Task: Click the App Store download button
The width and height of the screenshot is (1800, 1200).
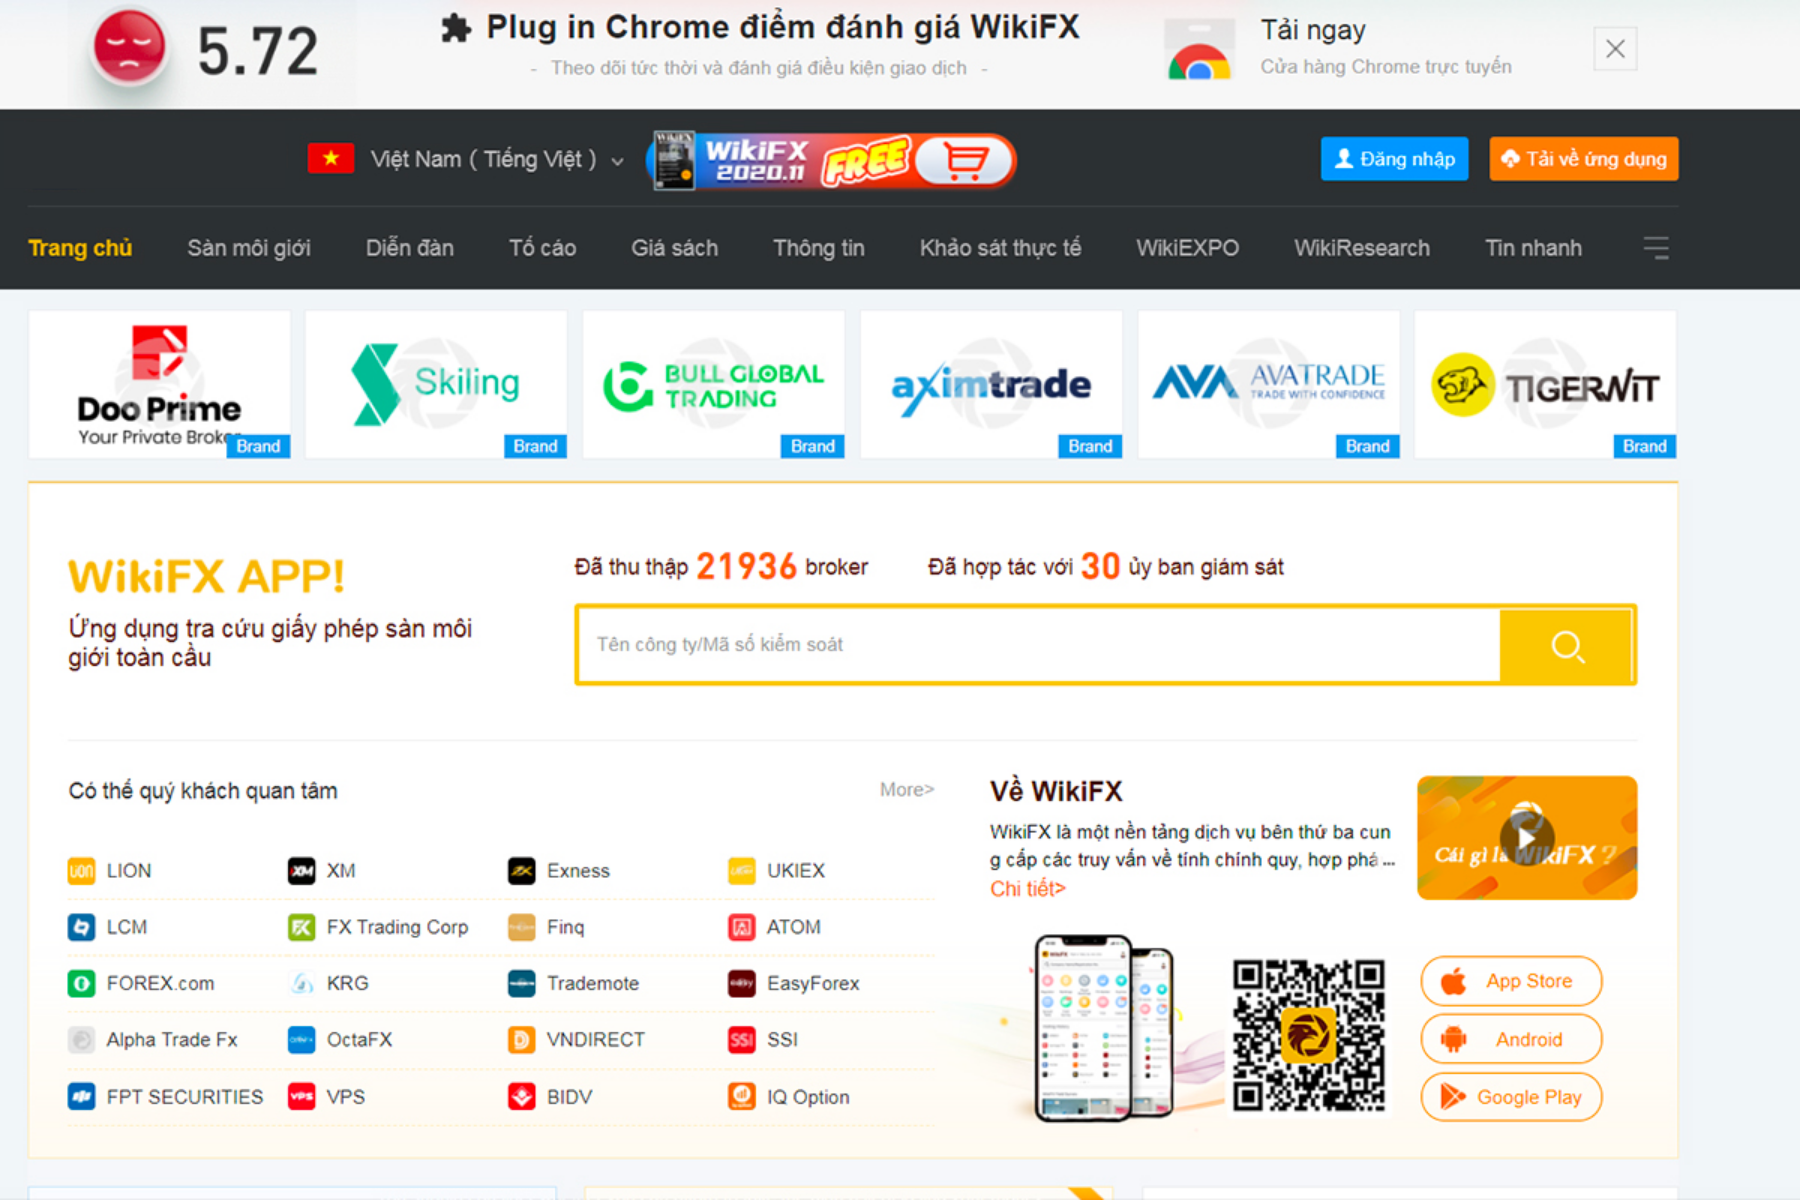Action: (1511, 981)
